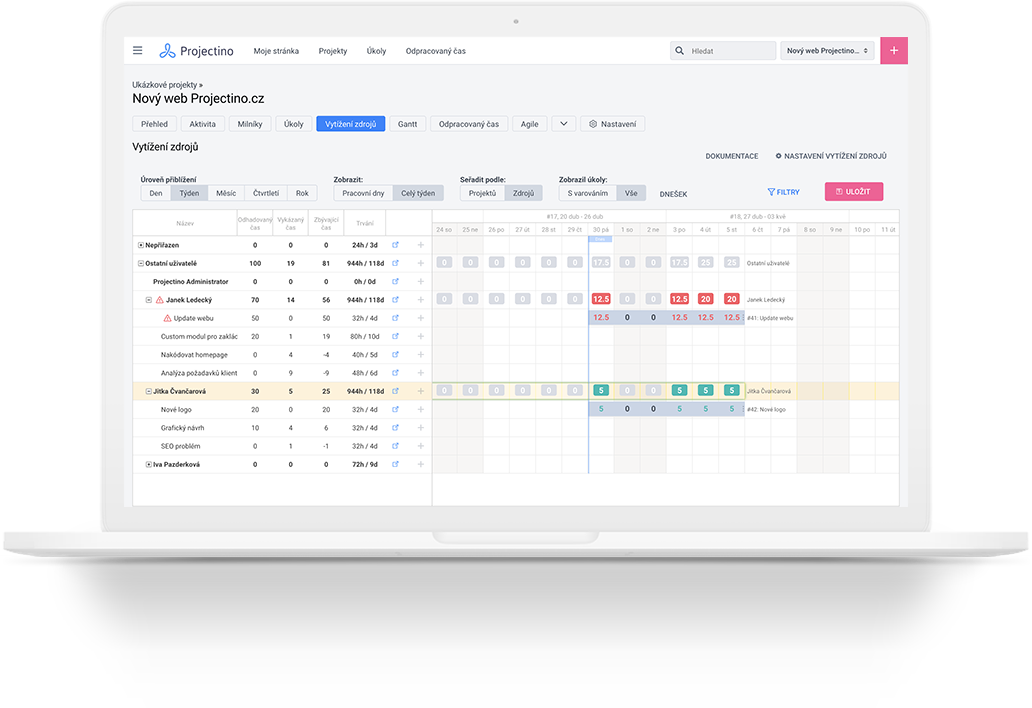Switch zoom level to Měsíc

[x=226, y=193]
